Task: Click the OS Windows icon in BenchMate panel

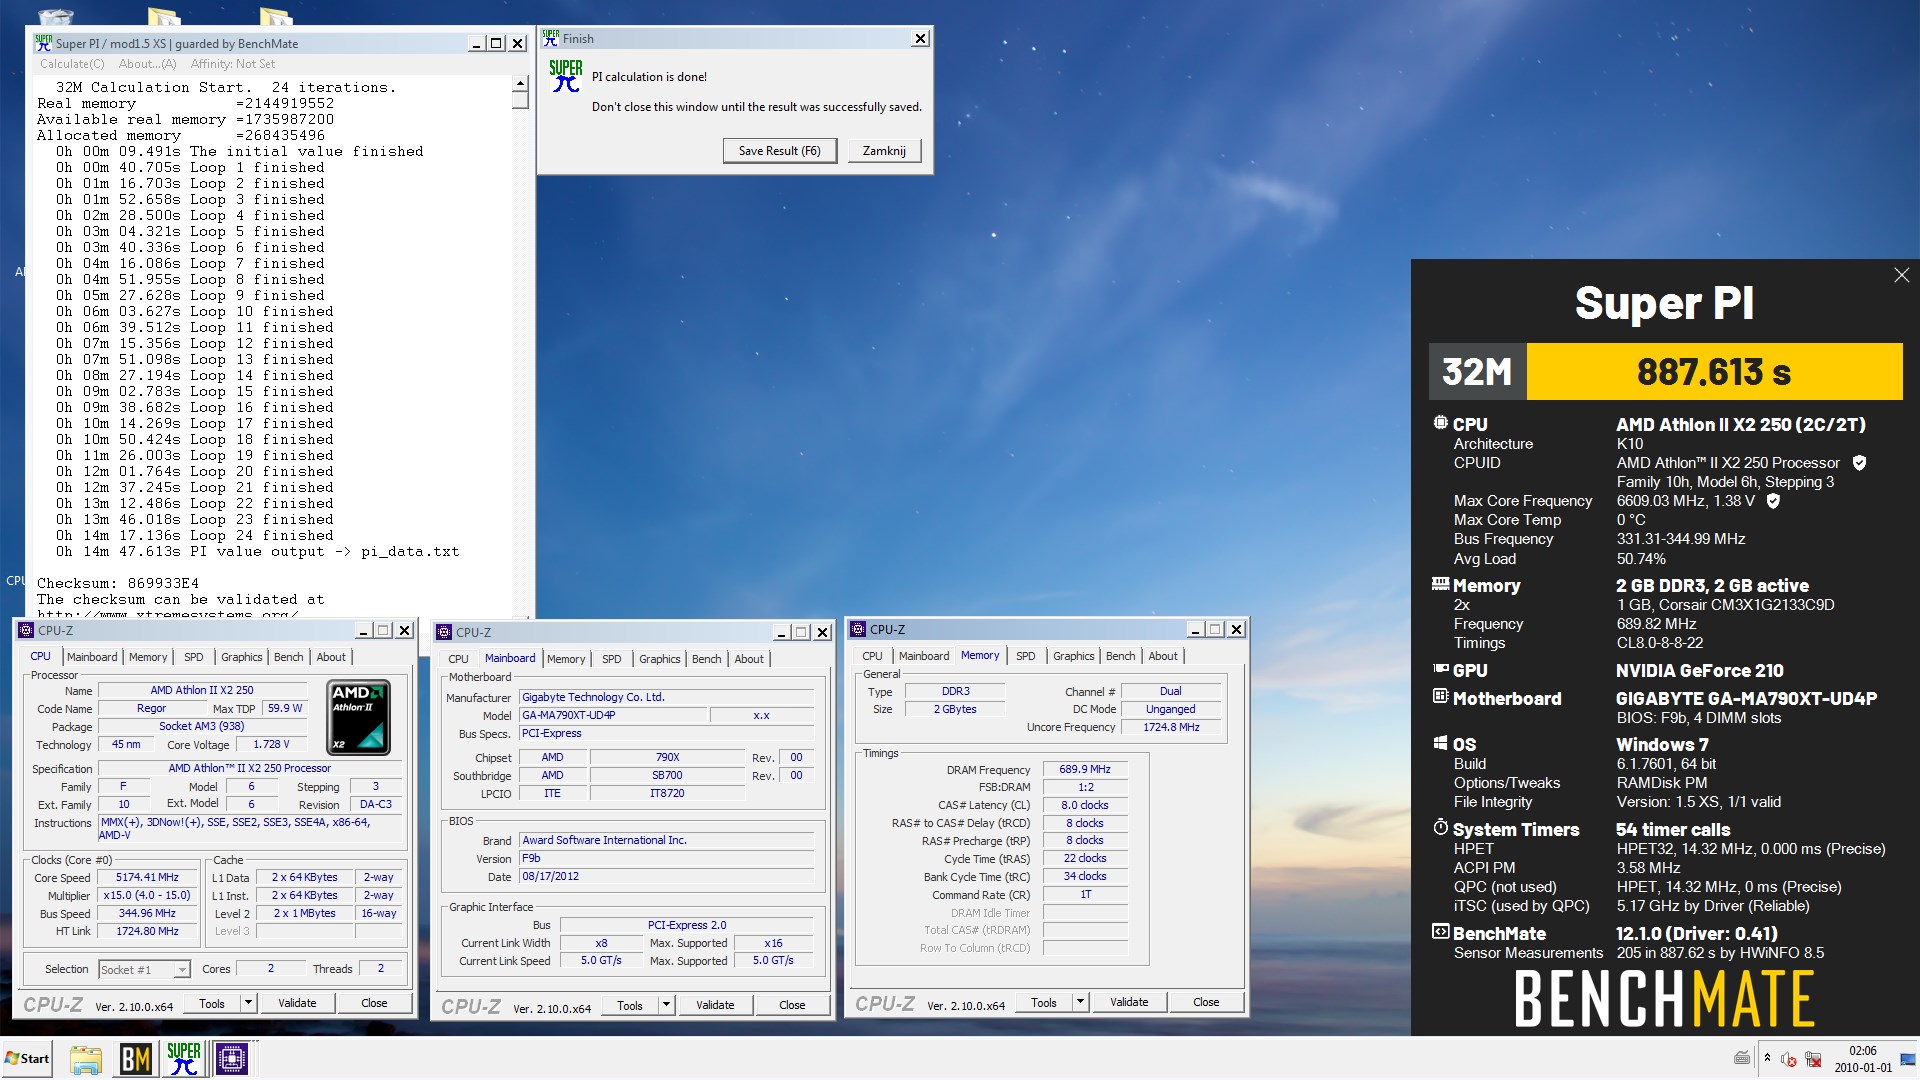Action: pos(1440,743)
